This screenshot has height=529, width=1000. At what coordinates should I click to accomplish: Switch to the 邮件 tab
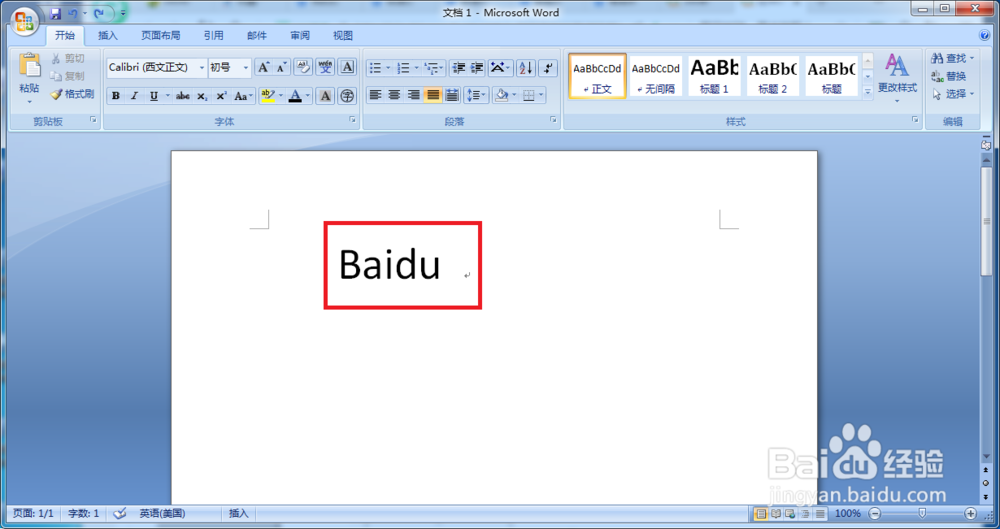(x=257, y=36)
